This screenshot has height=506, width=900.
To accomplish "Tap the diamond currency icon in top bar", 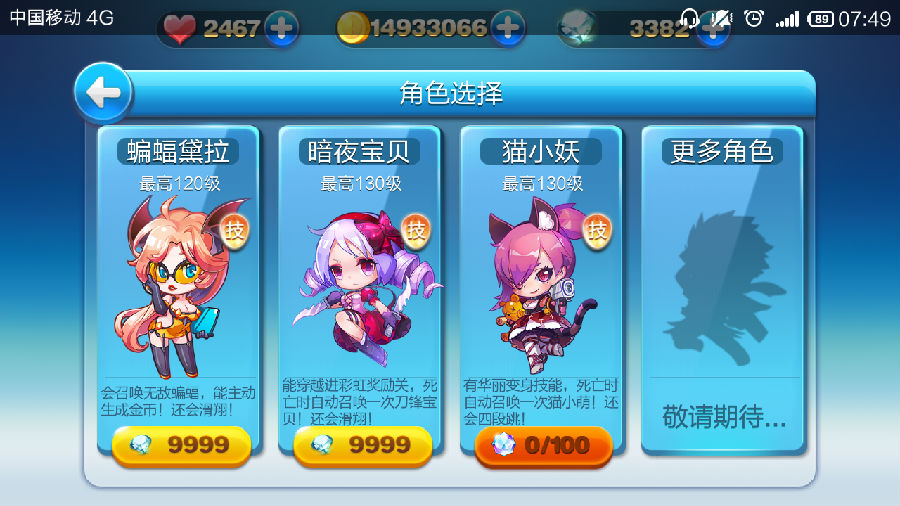I will pos(577,28).
